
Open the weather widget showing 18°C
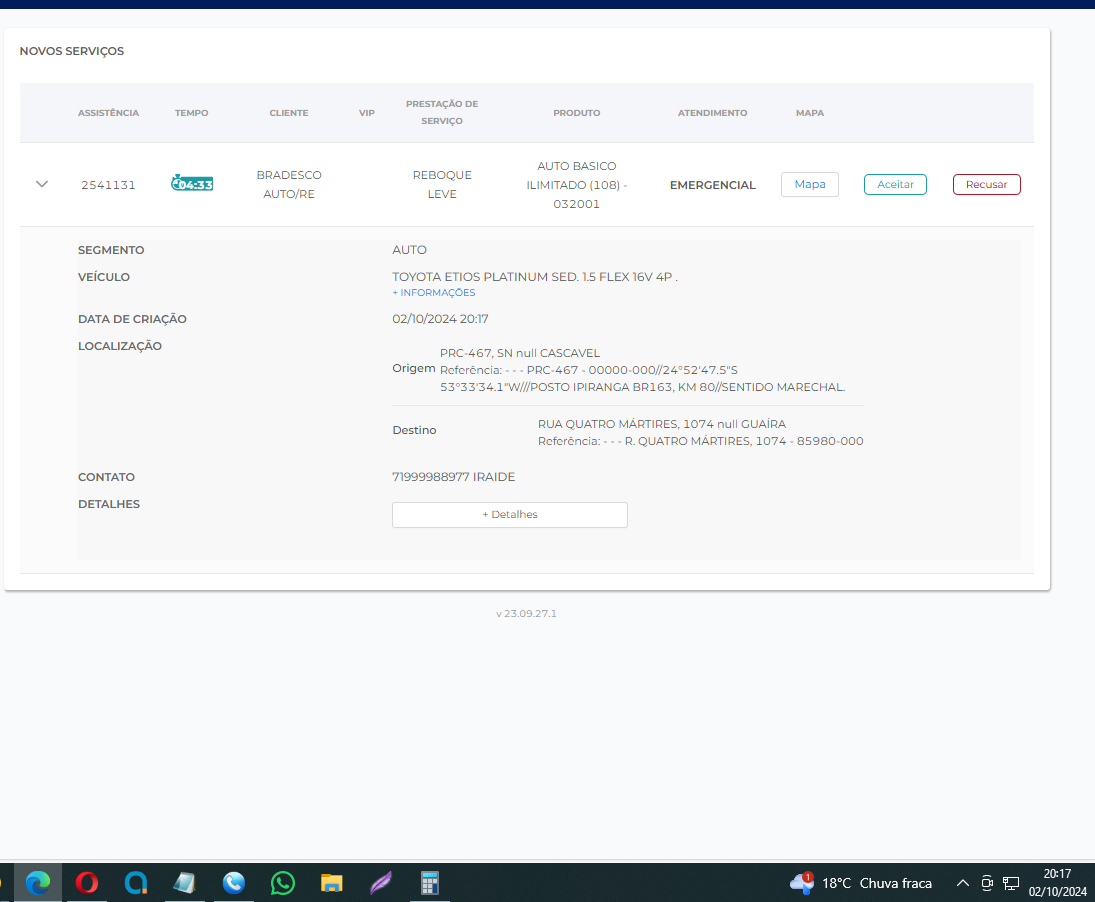tap(861, 883)
